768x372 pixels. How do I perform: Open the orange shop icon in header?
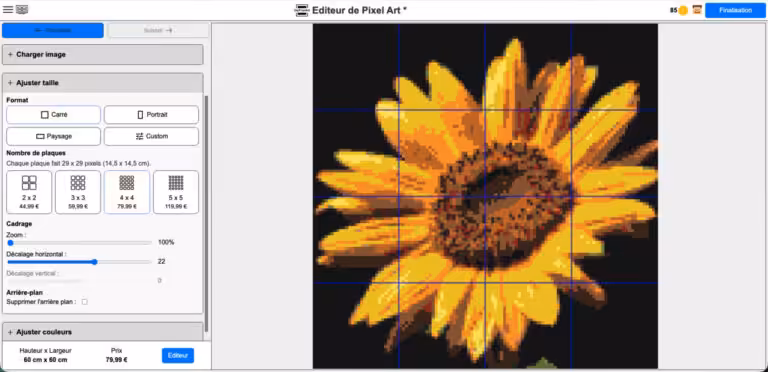(697, 10)
